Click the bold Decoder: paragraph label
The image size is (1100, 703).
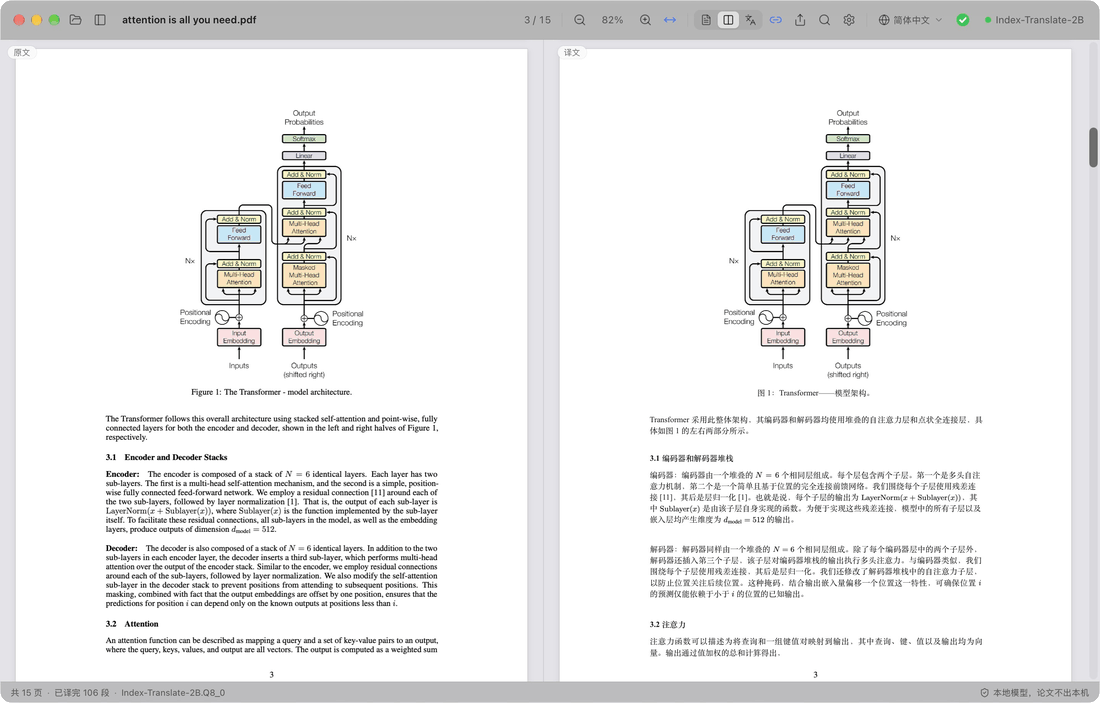(122, 548)
